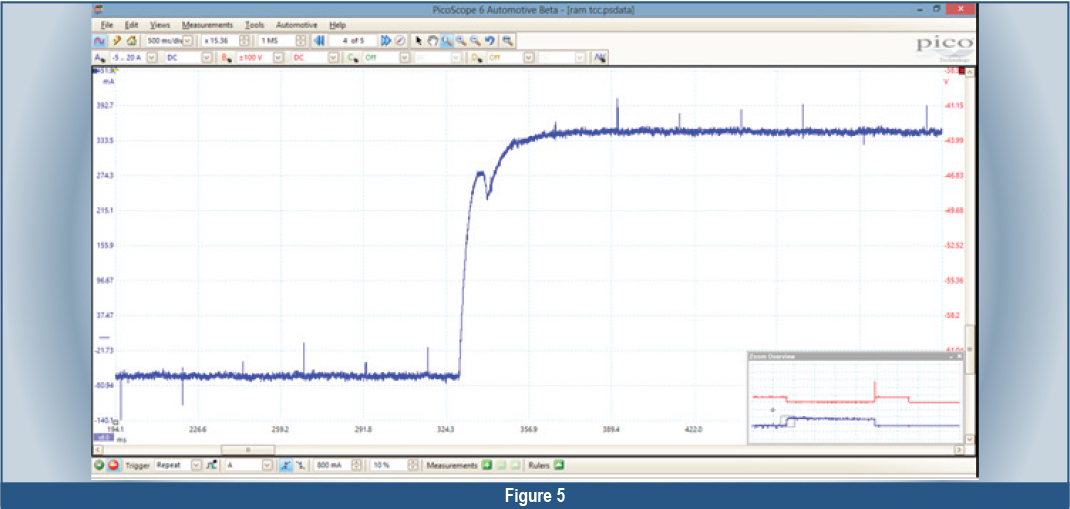Click the green Start capture button
The image size is (1070, 509).
point(99,465)
